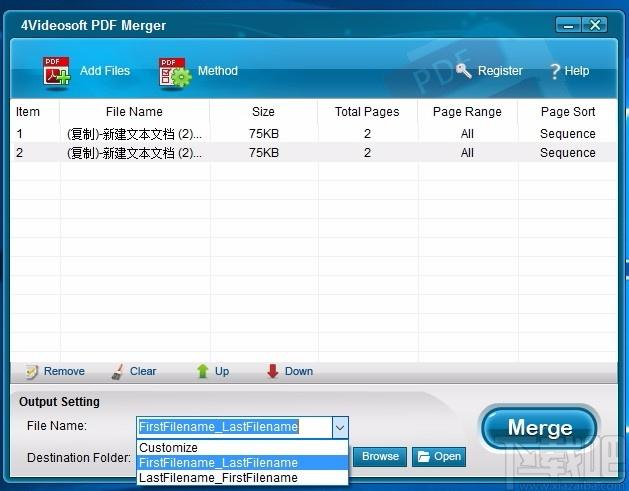Click item number 2 cell

[x=19, y=153]
